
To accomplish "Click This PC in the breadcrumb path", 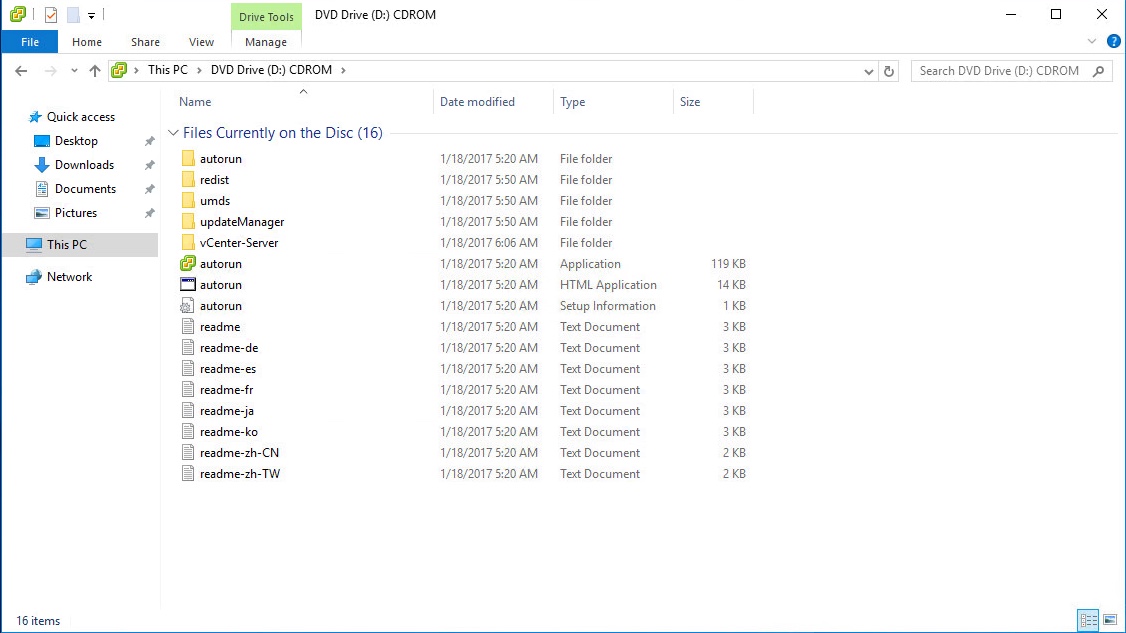I will 167,71.
